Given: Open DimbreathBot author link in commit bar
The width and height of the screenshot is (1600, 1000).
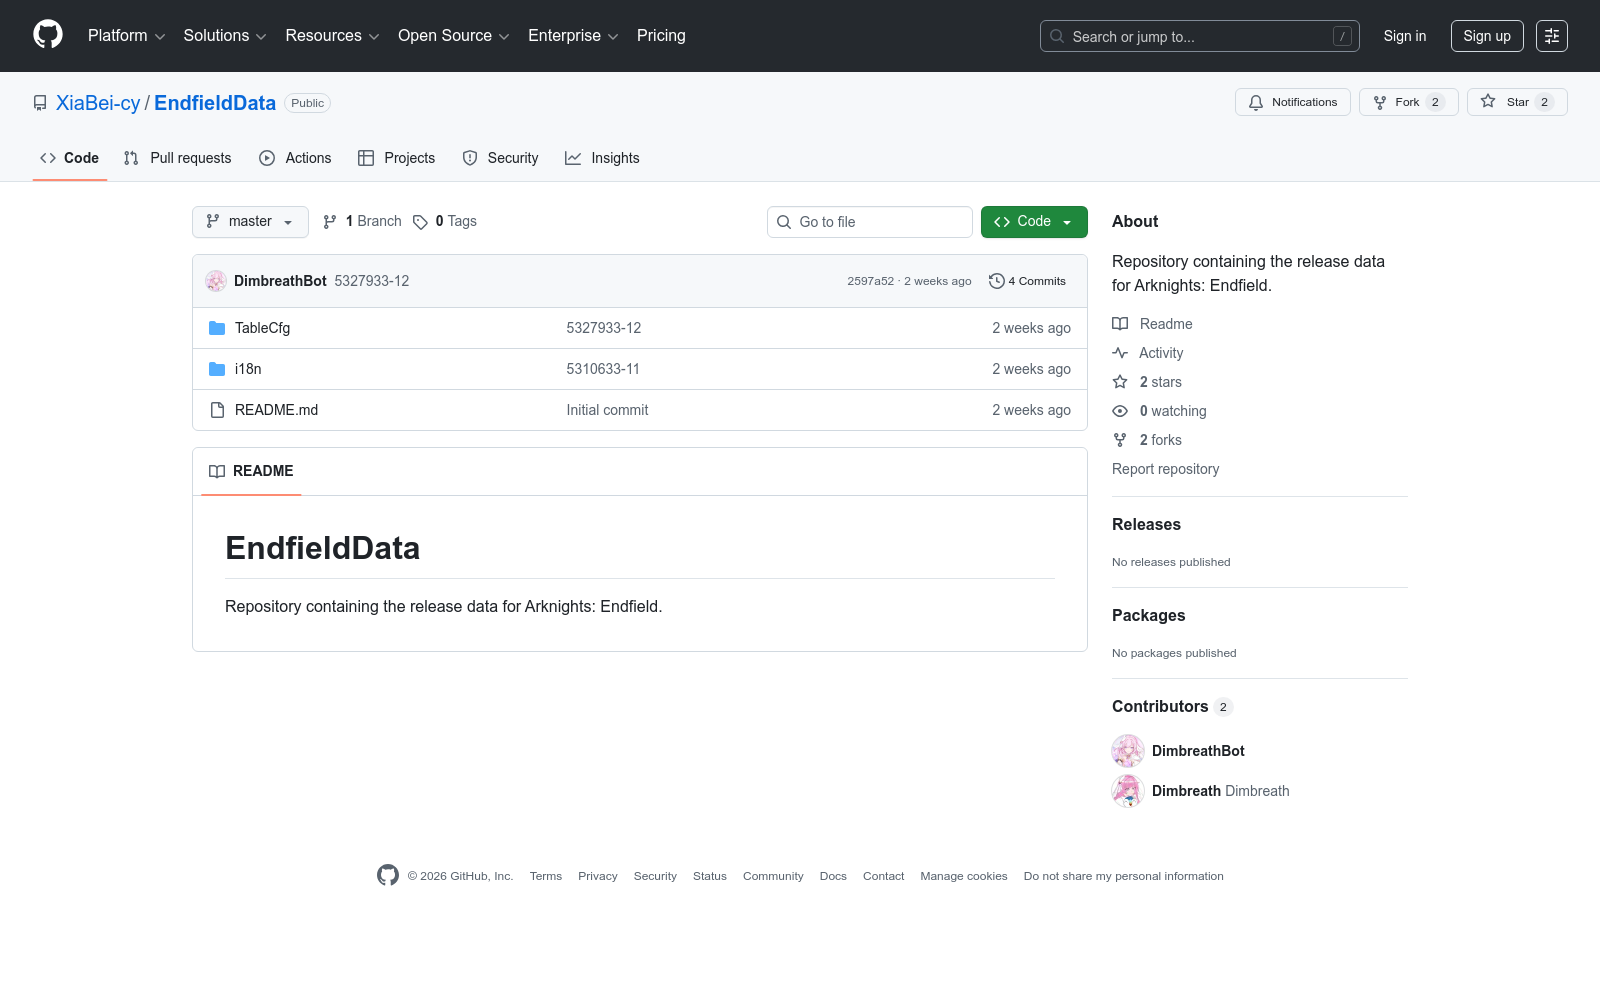Looking at the screenshot, I should (280, 281).
